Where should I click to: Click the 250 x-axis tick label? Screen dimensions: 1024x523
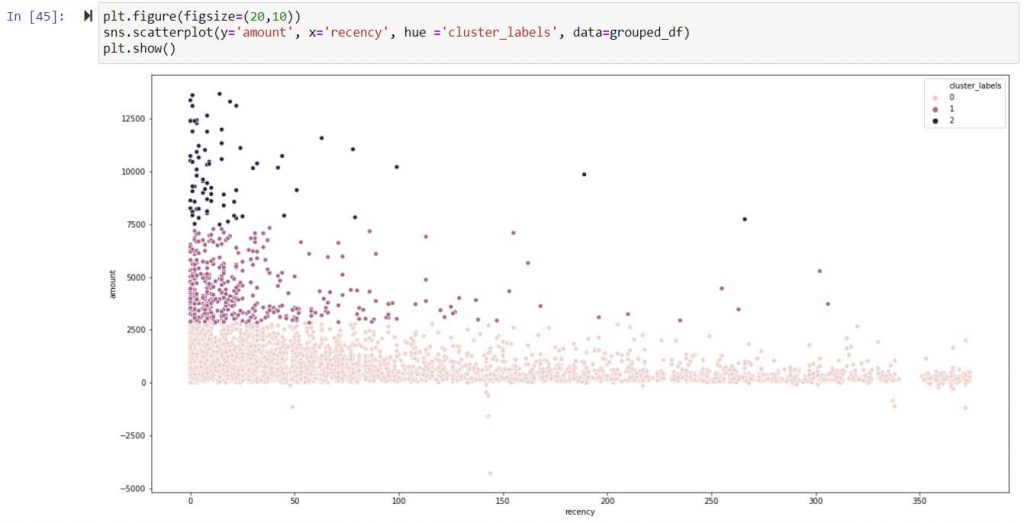pyautogui.click(x=711, y=501)
